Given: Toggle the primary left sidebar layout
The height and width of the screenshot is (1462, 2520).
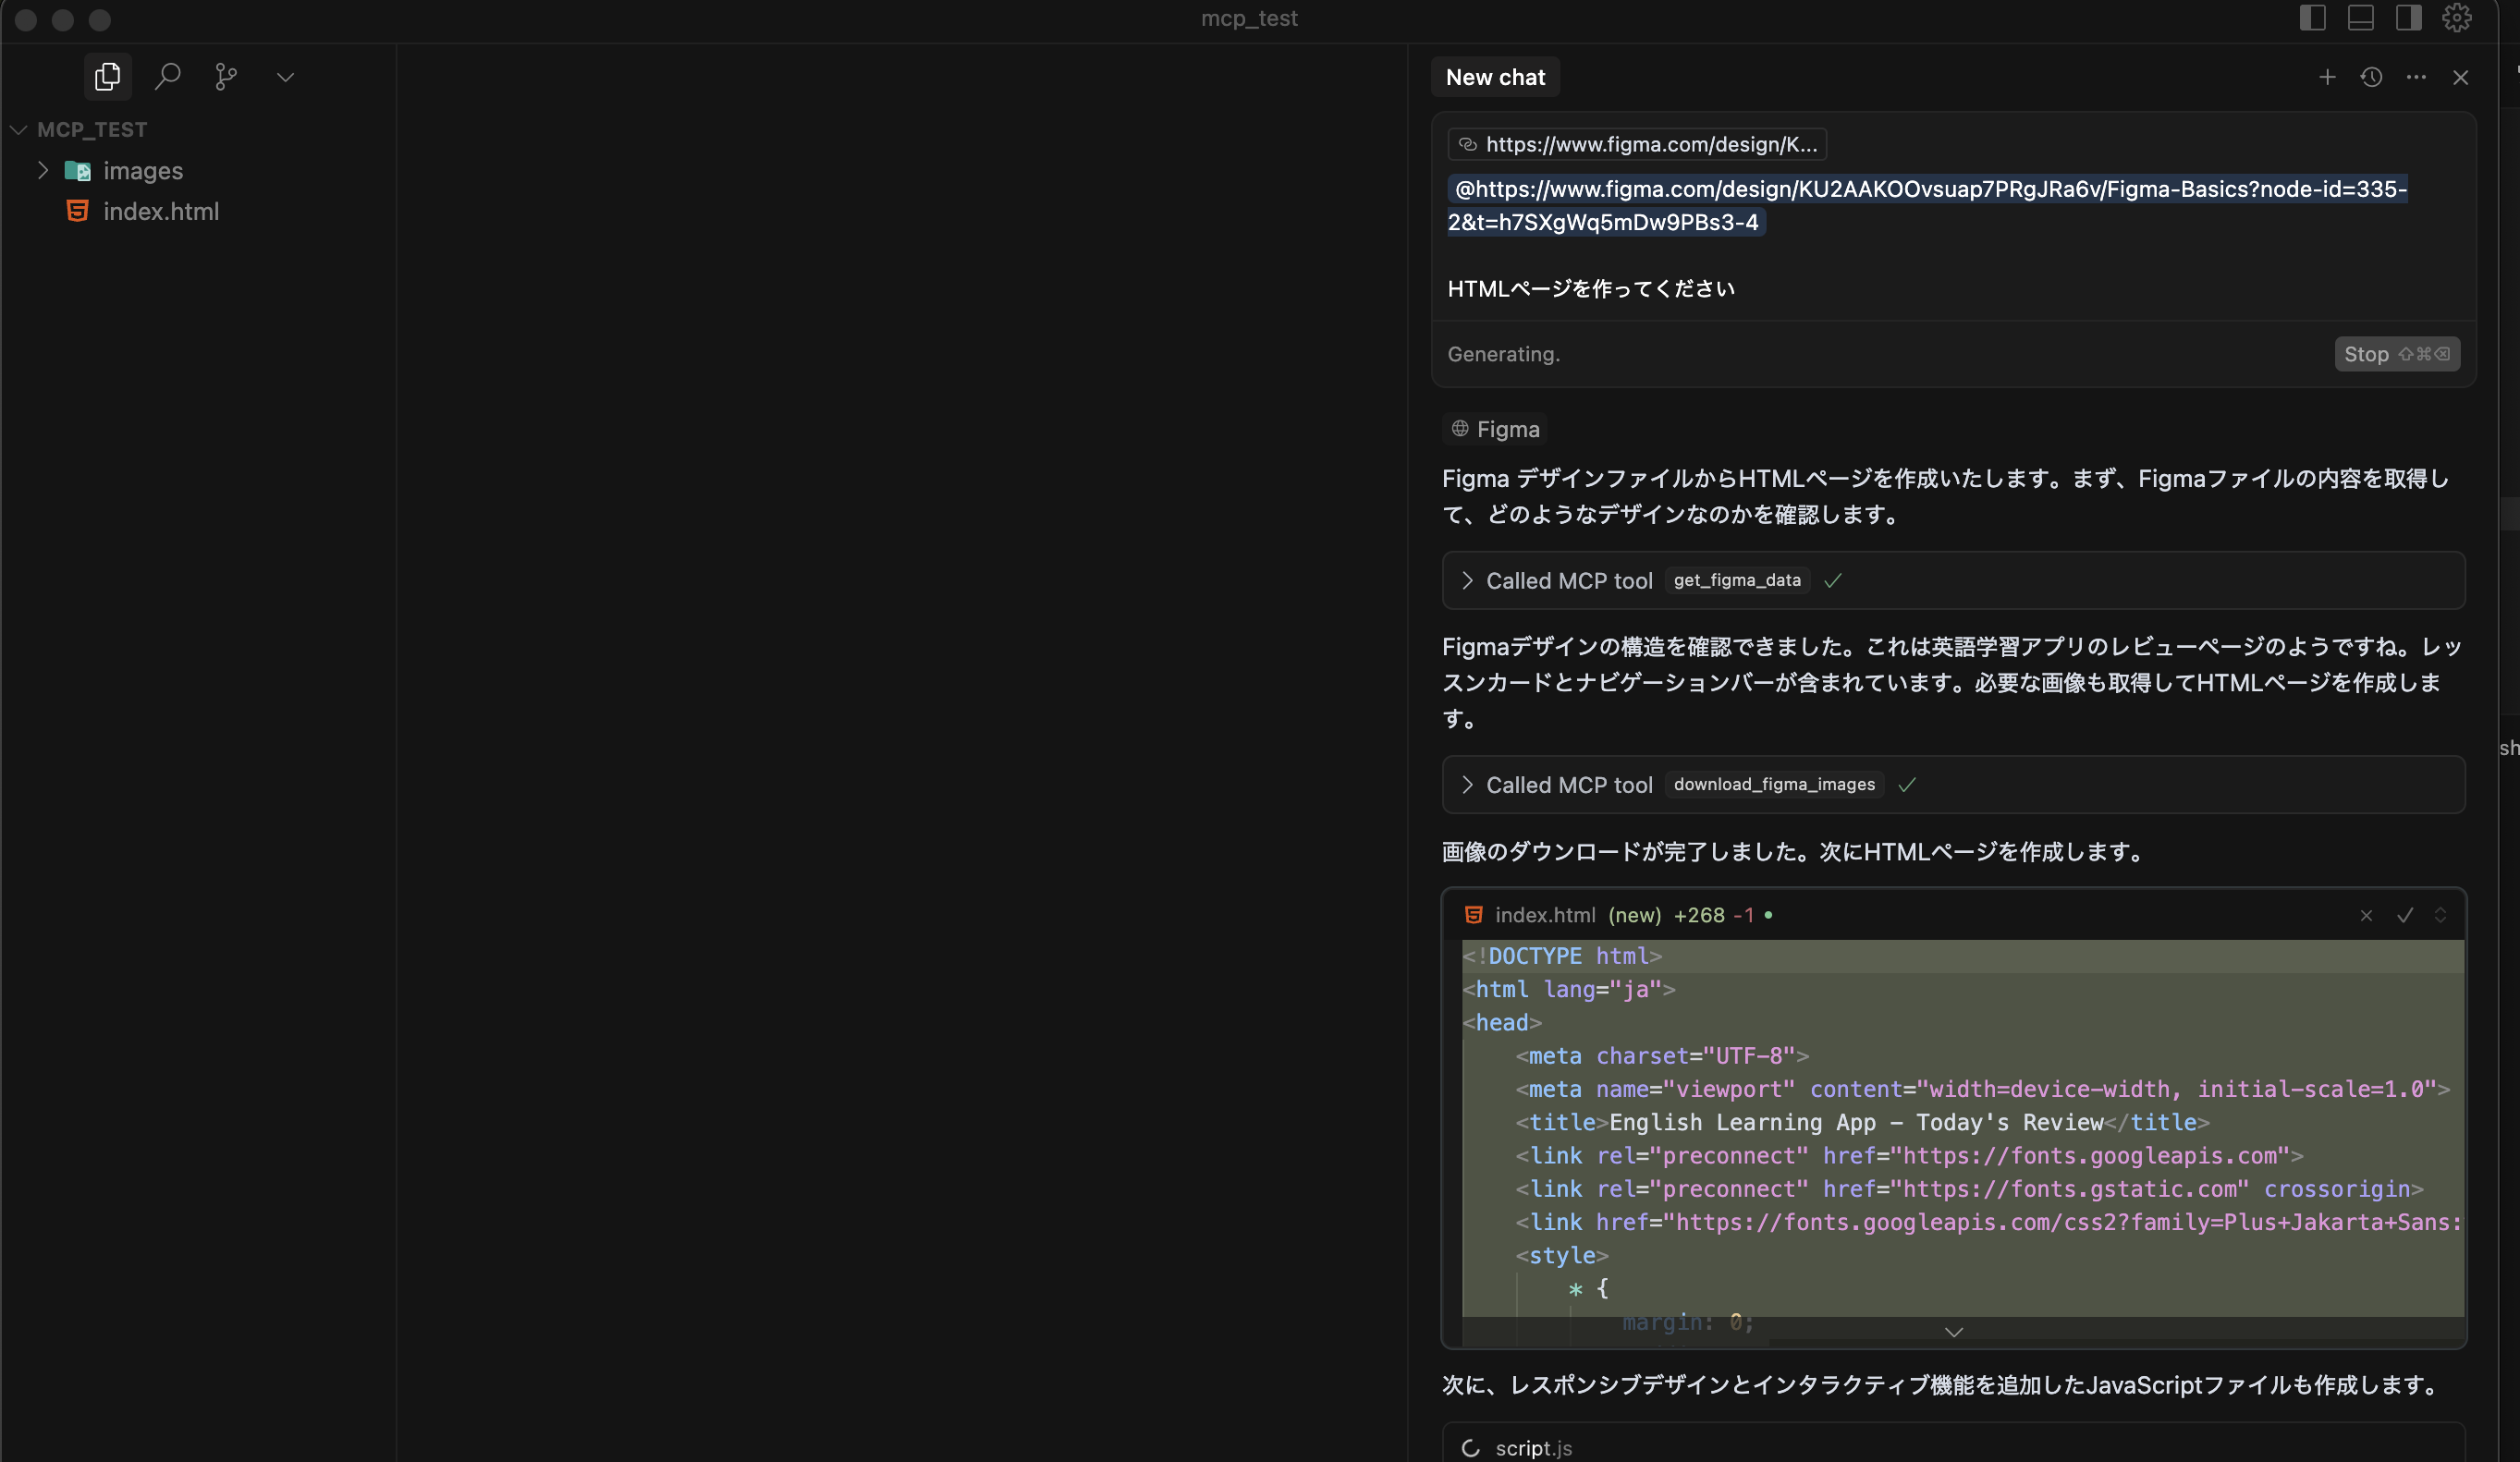Looking at the screenshot, I should [x=2312, y=18].
